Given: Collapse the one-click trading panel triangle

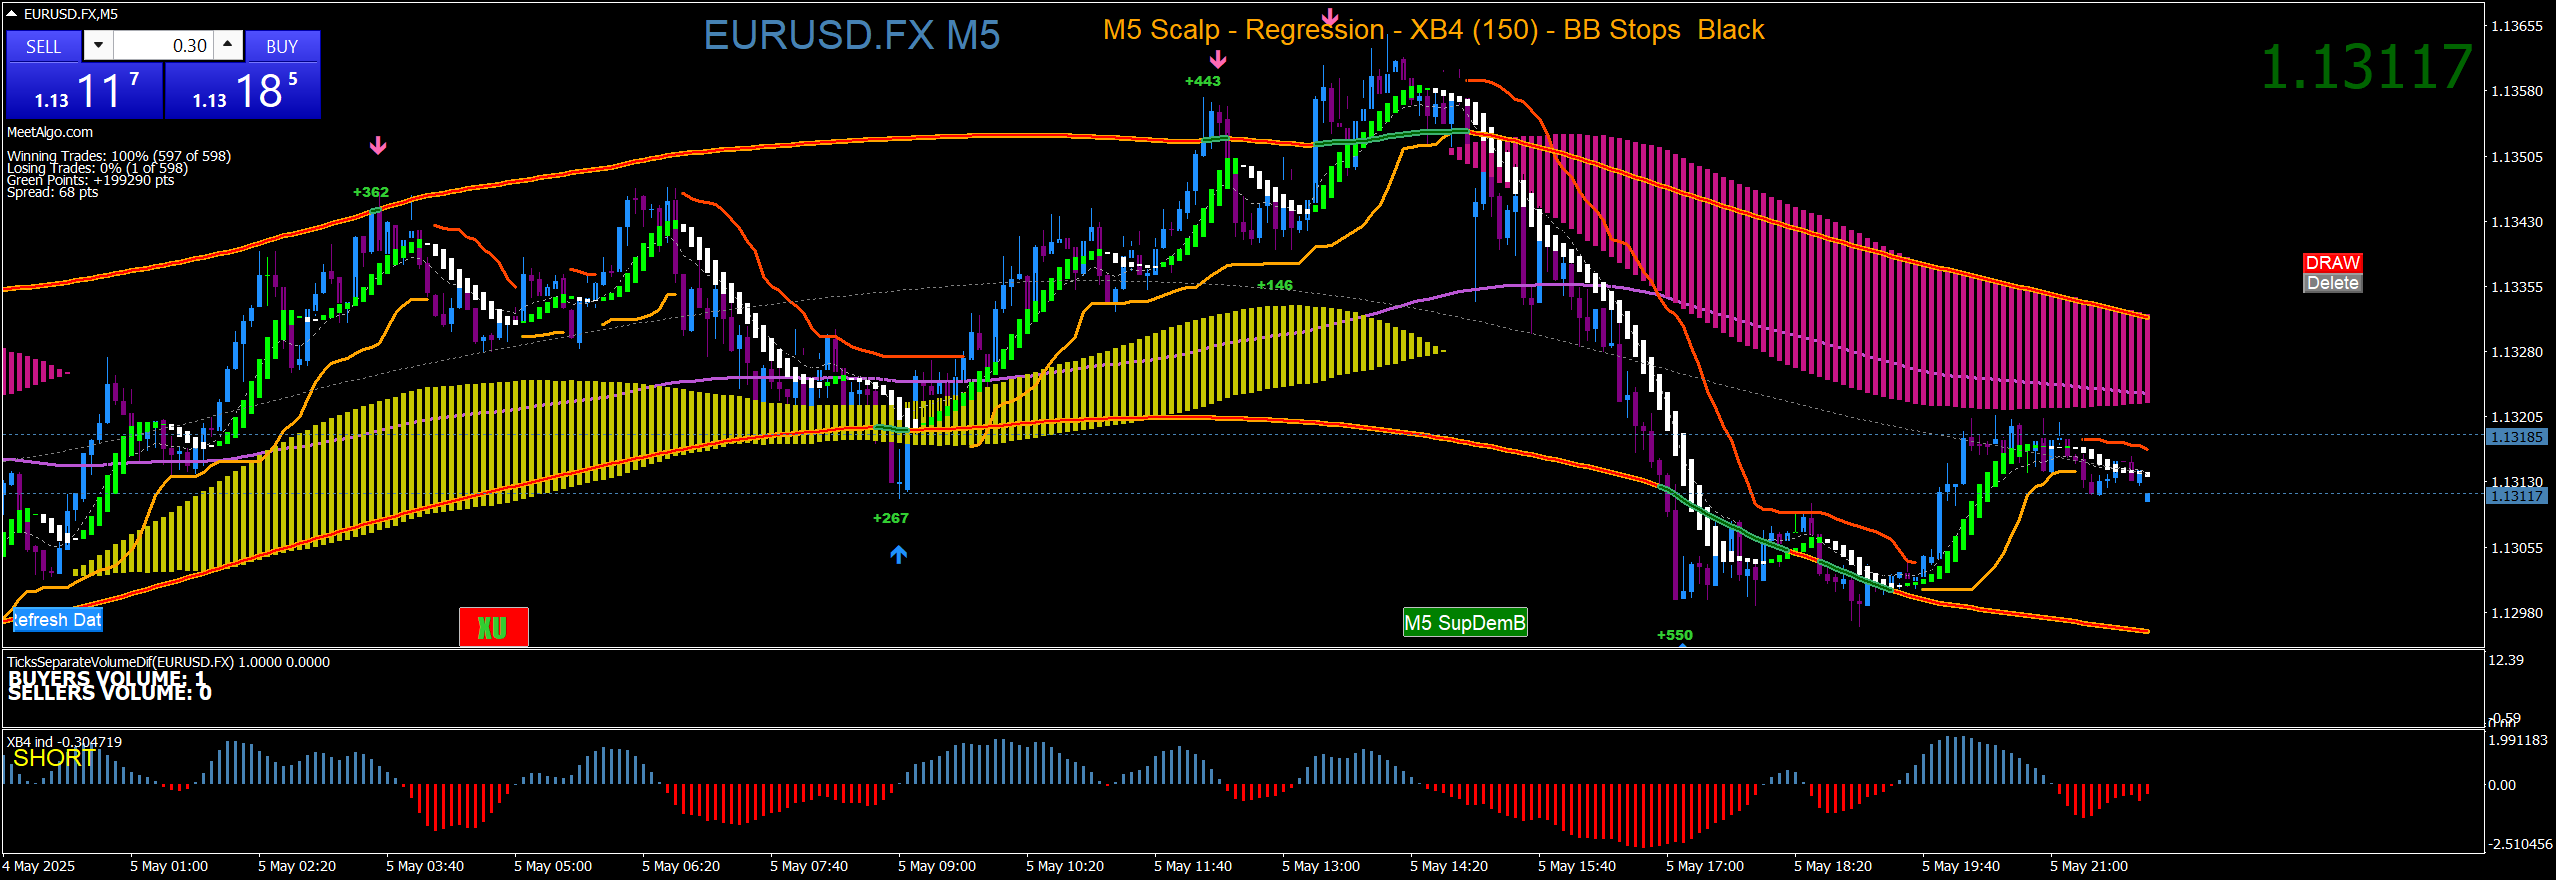Looking at the screenshot, I should [12, 14].
